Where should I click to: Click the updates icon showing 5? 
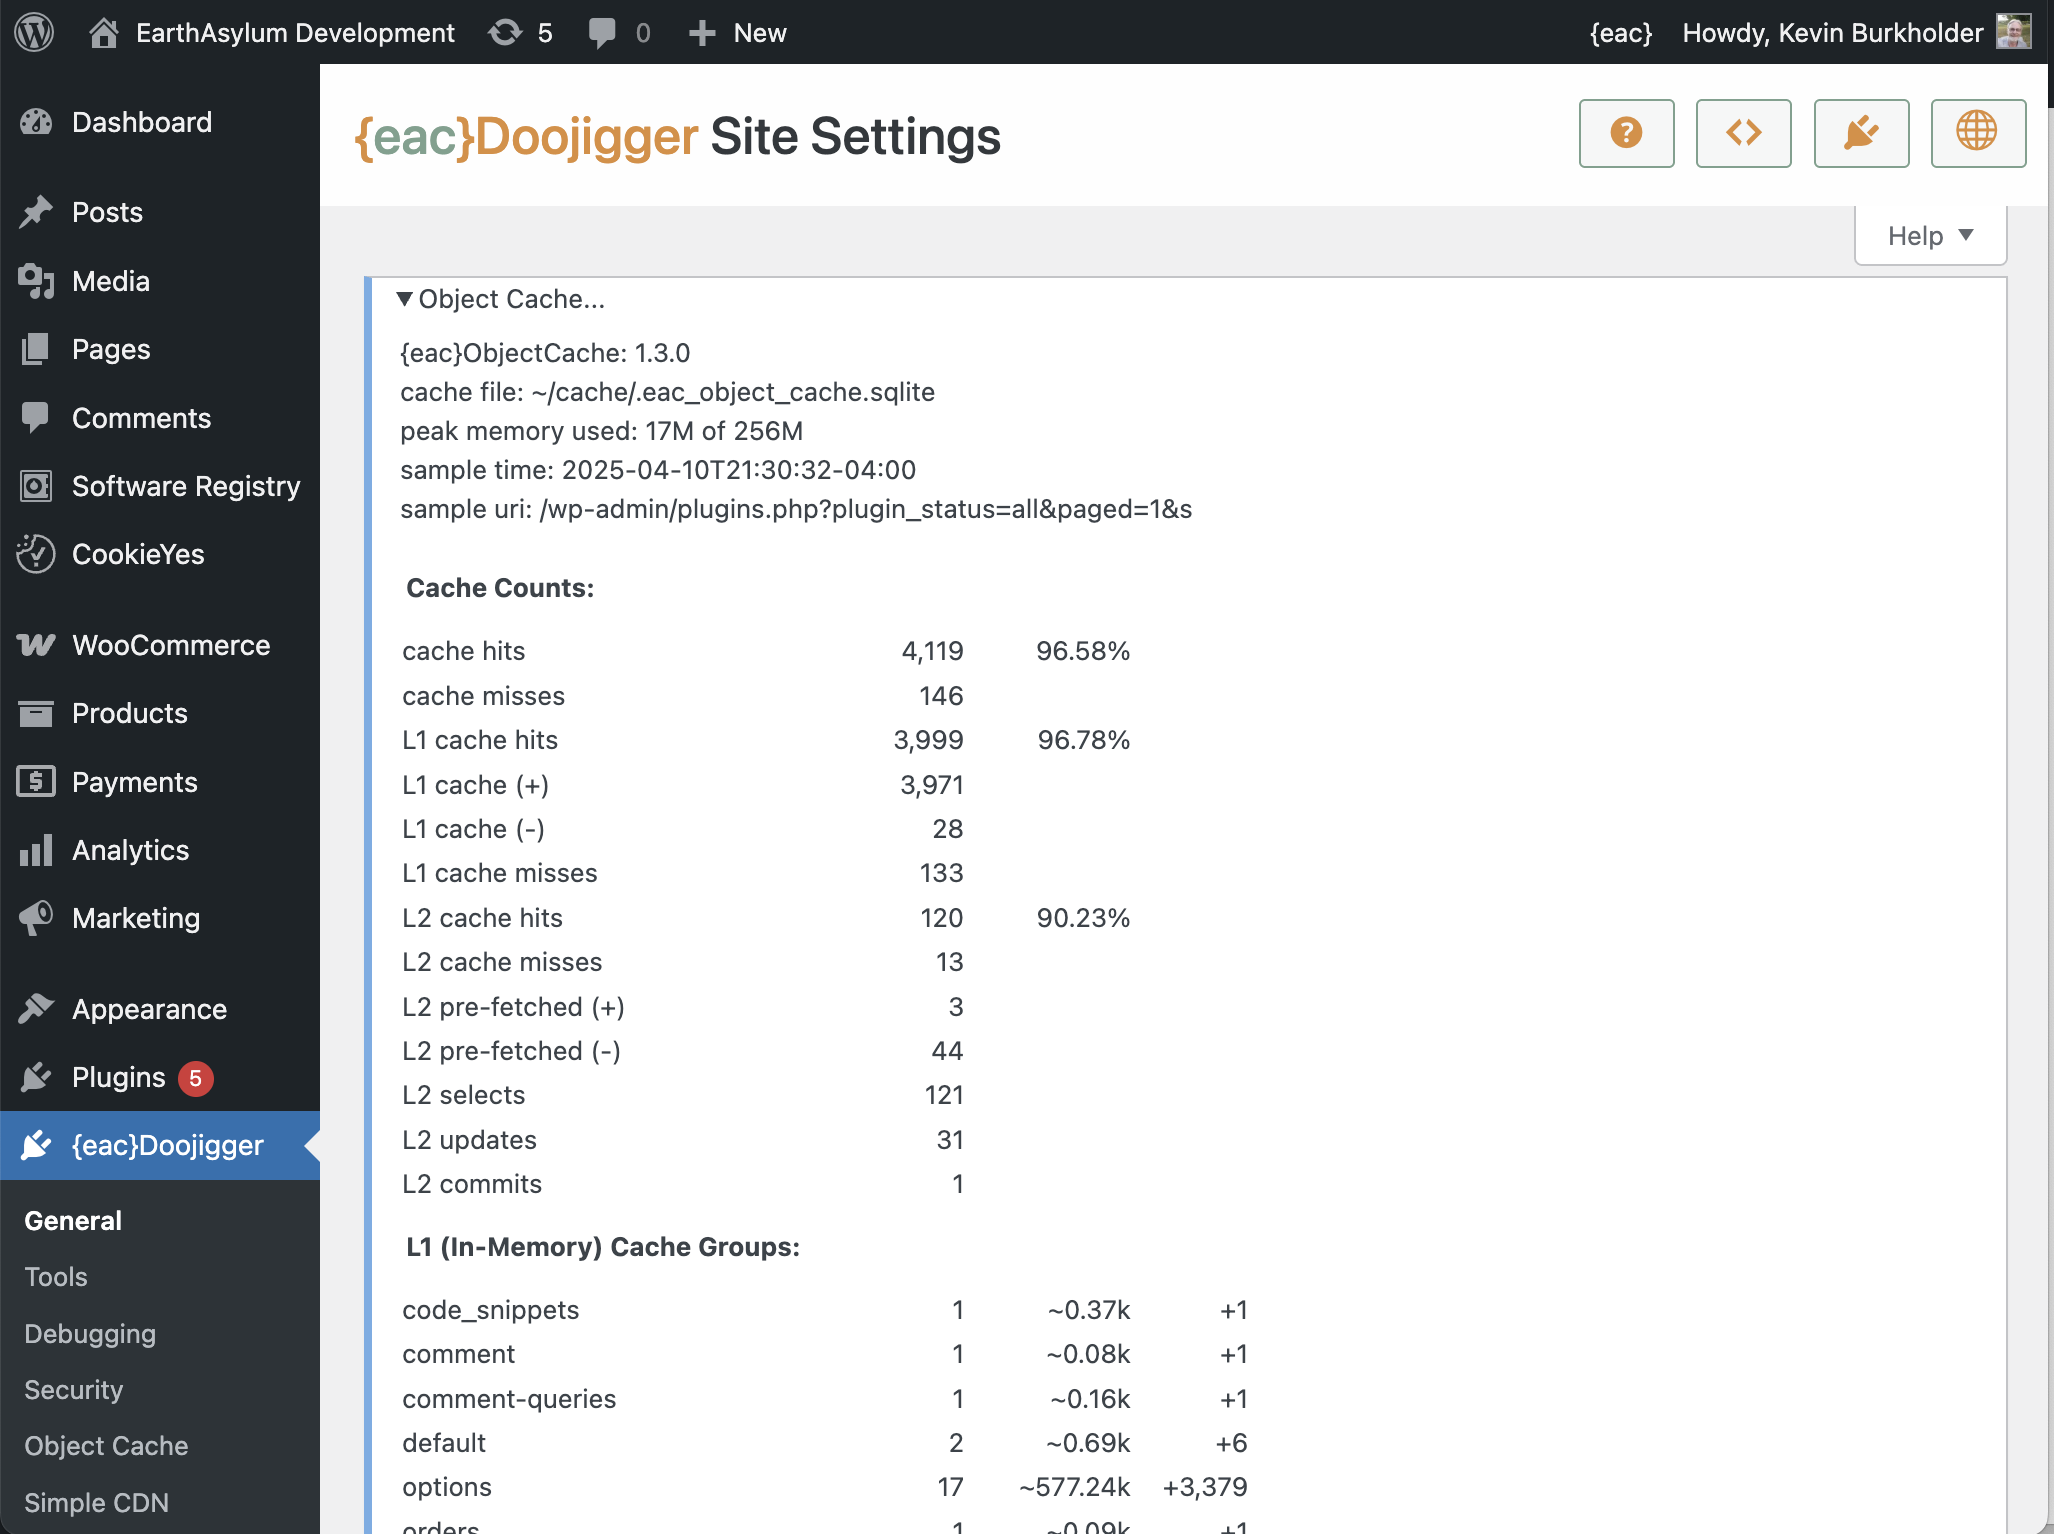coord(520,32)
